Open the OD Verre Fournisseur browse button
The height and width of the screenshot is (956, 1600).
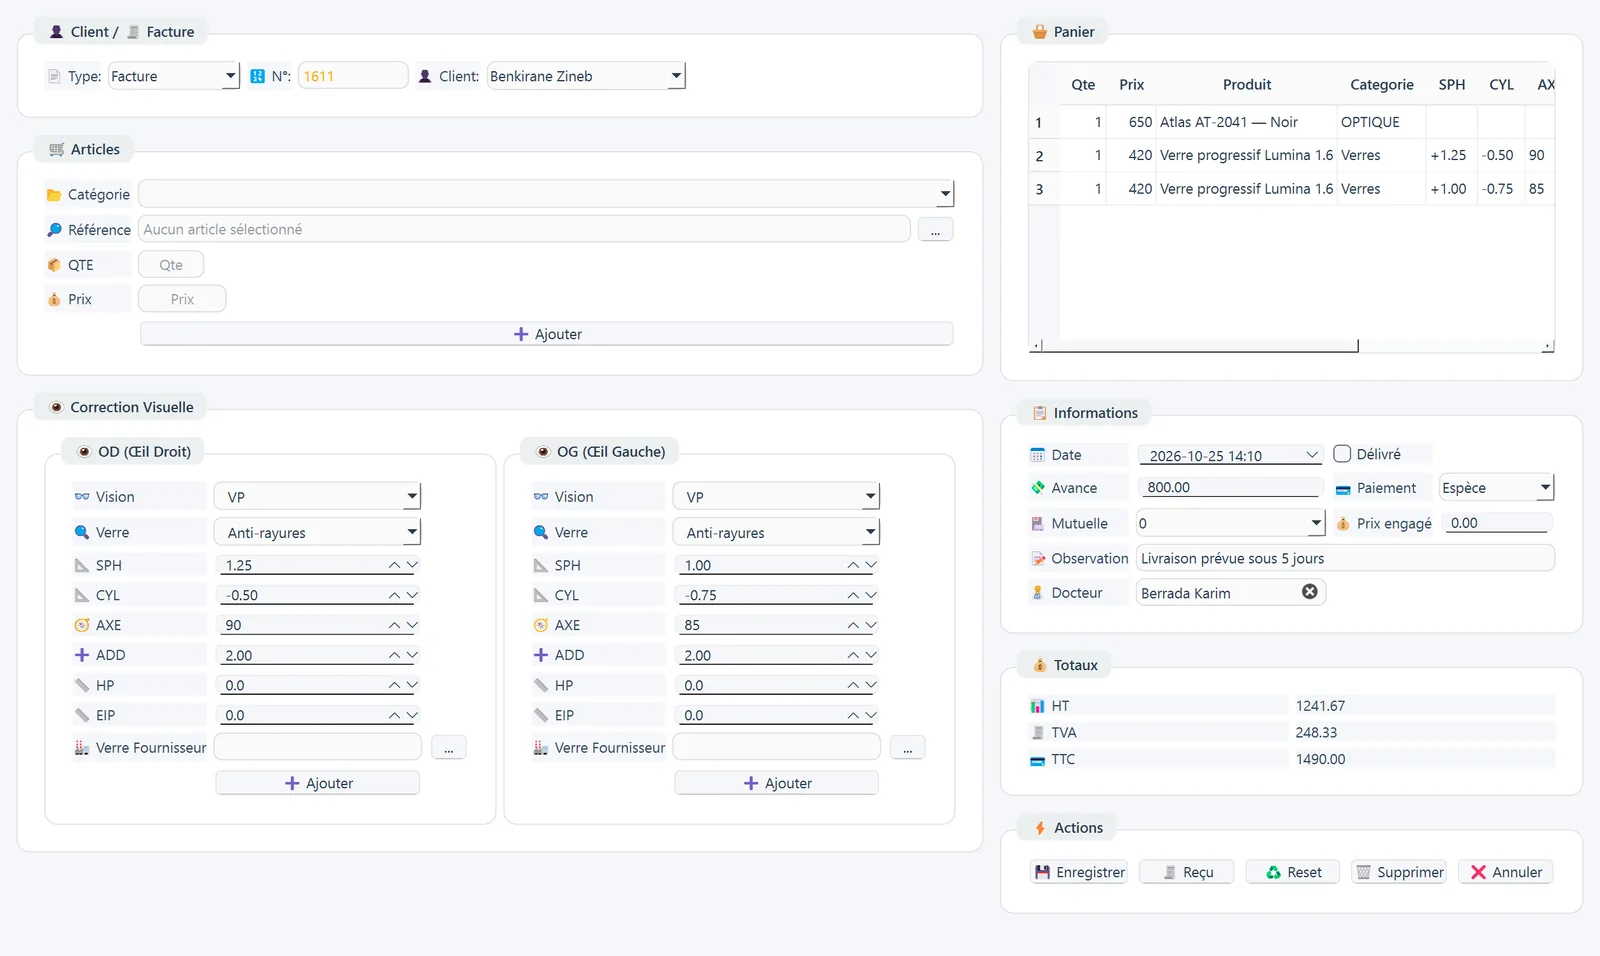point(449,748)
